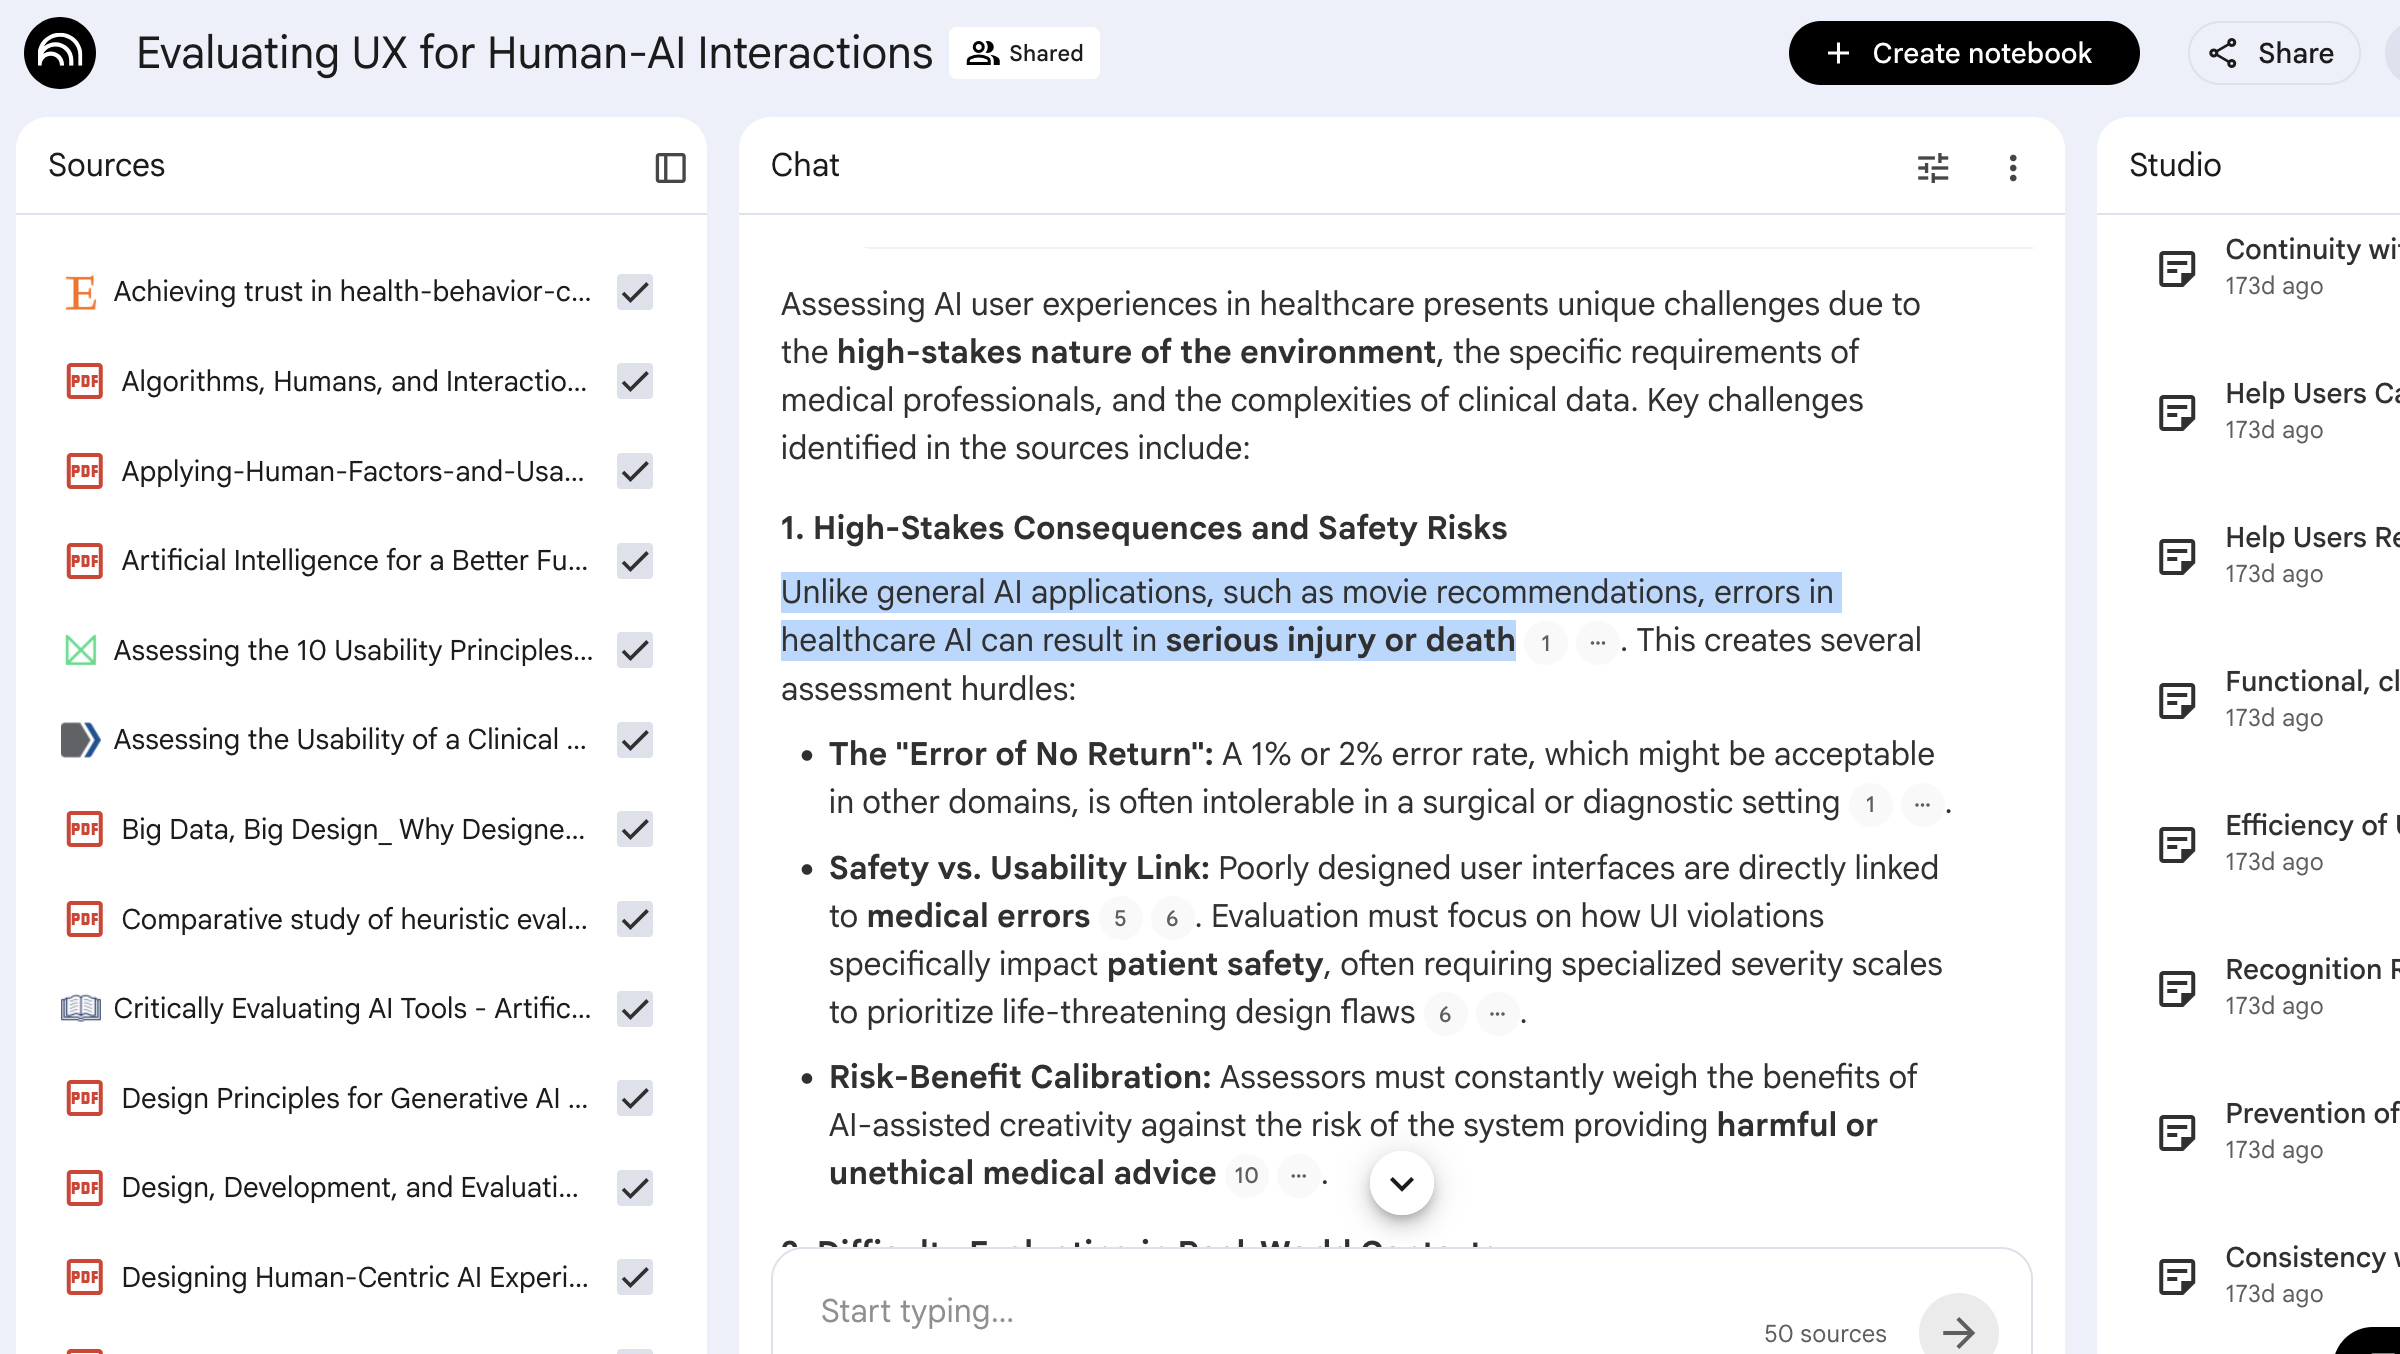Screen dimensions: 2400x1354
Task: Open citation 1 after serious injury or death
Action: click(x=1546, y=643)
